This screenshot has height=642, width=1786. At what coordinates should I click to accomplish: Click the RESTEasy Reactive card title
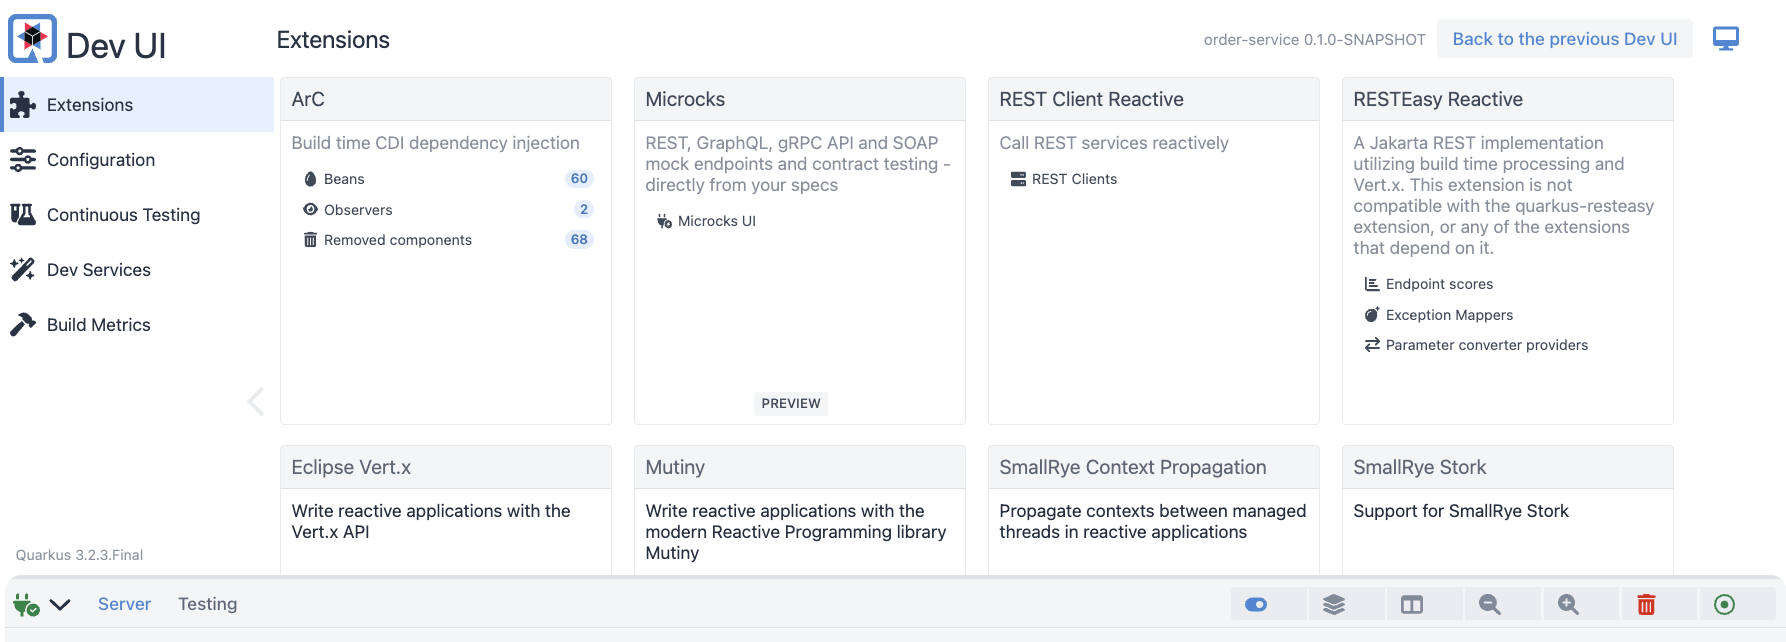pyautogui.click(x=1438, y=99)
